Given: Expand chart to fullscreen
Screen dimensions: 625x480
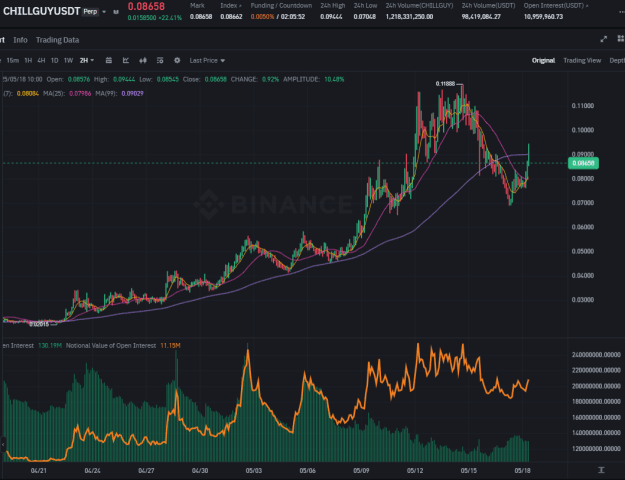Looking at the screenshot, I should [603, 39].
